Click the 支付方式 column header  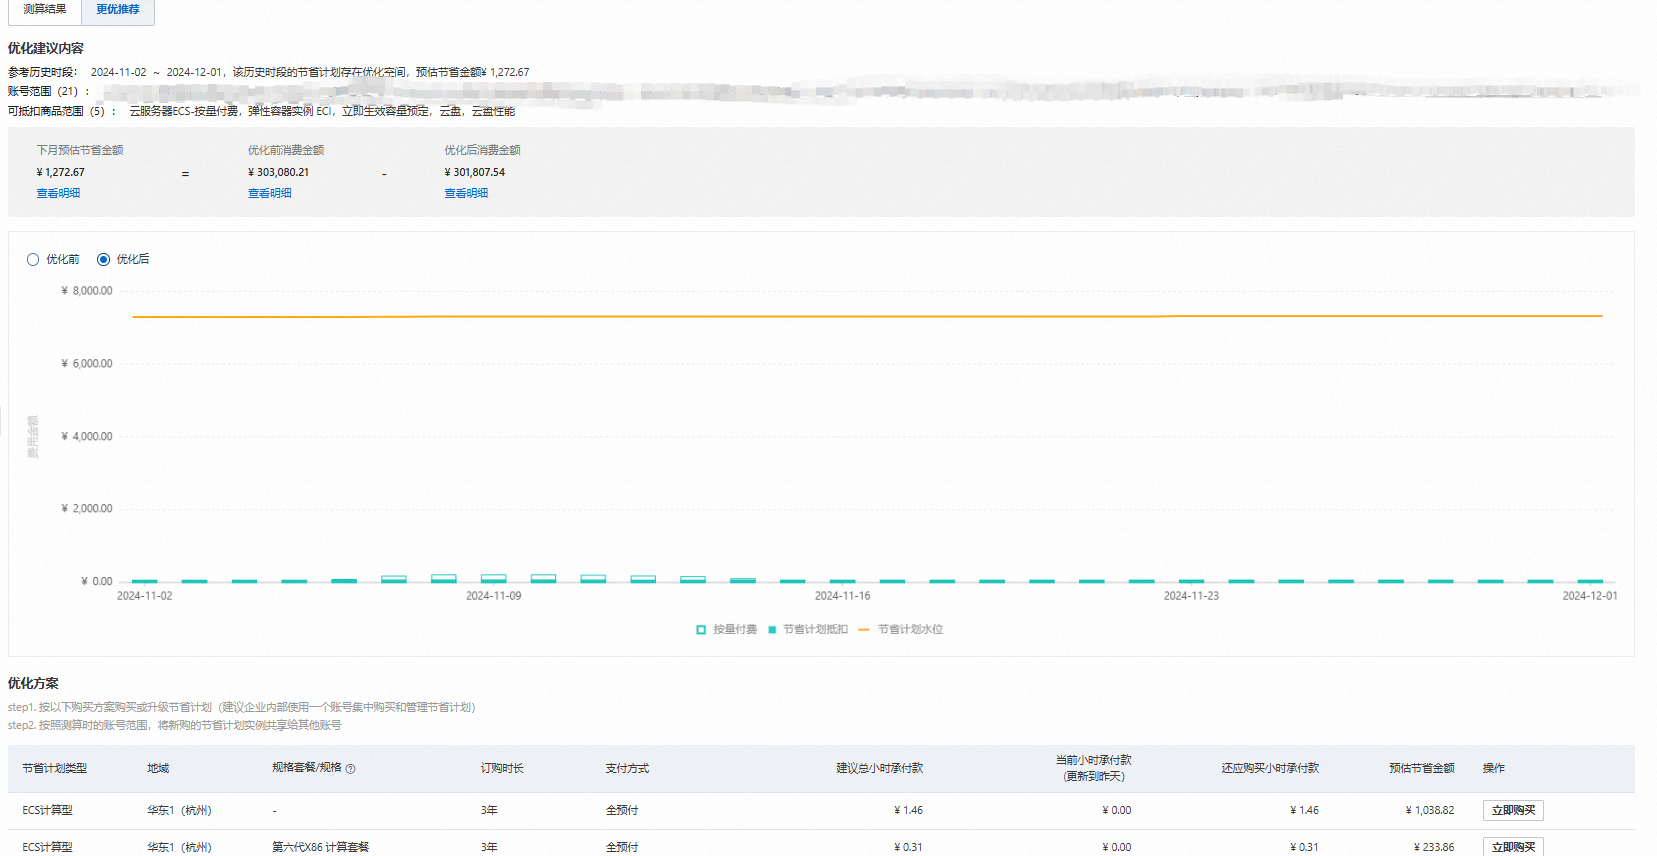[x=627, y=768]
